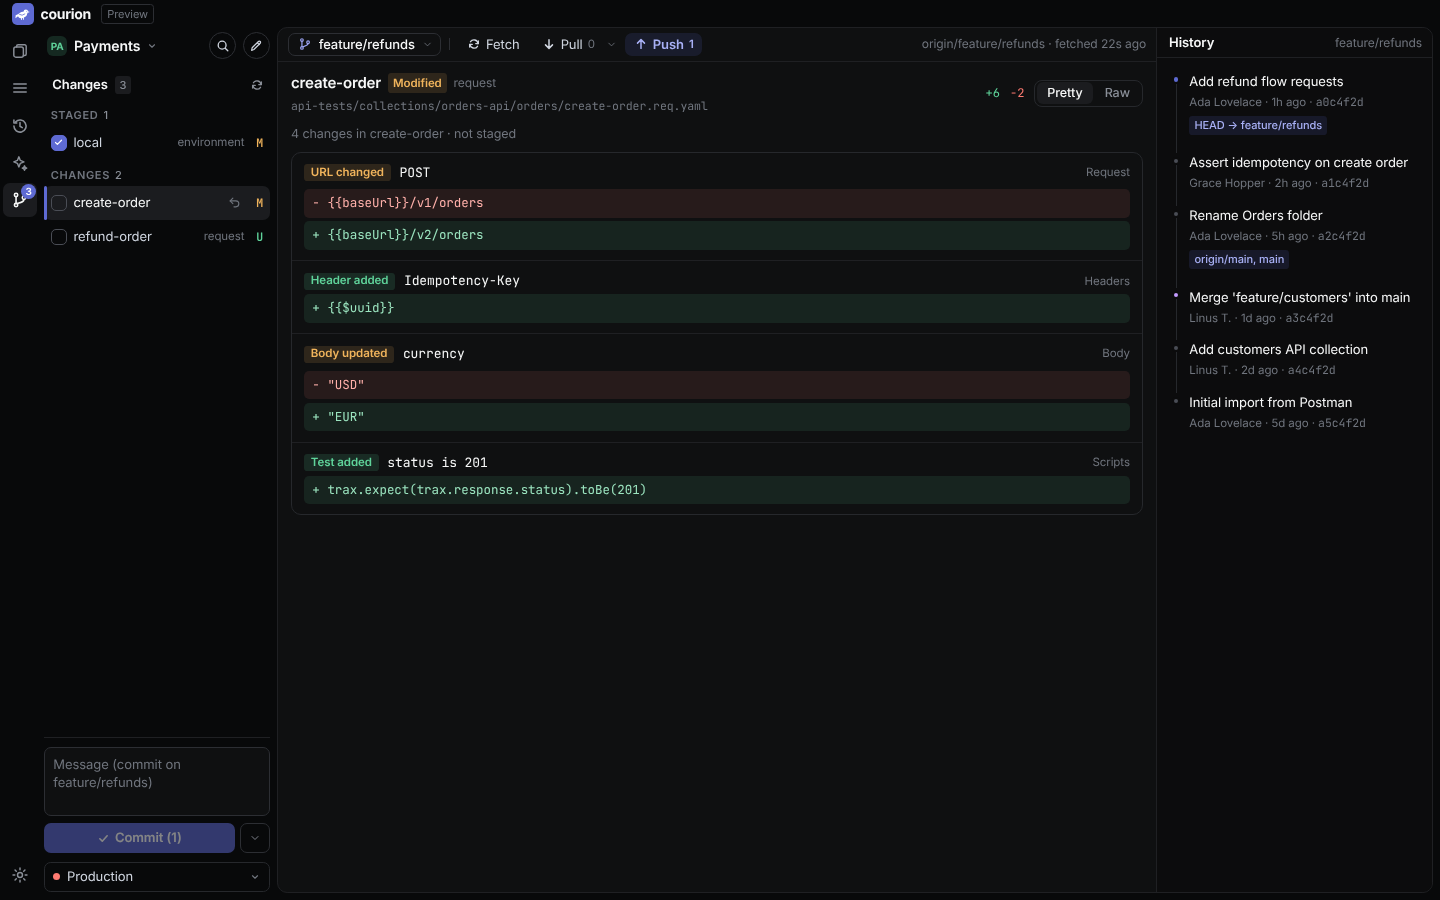This screenshot has height=900, width=1440.
Task: Click the PA workspace avatar
Action: click(57, 46)
